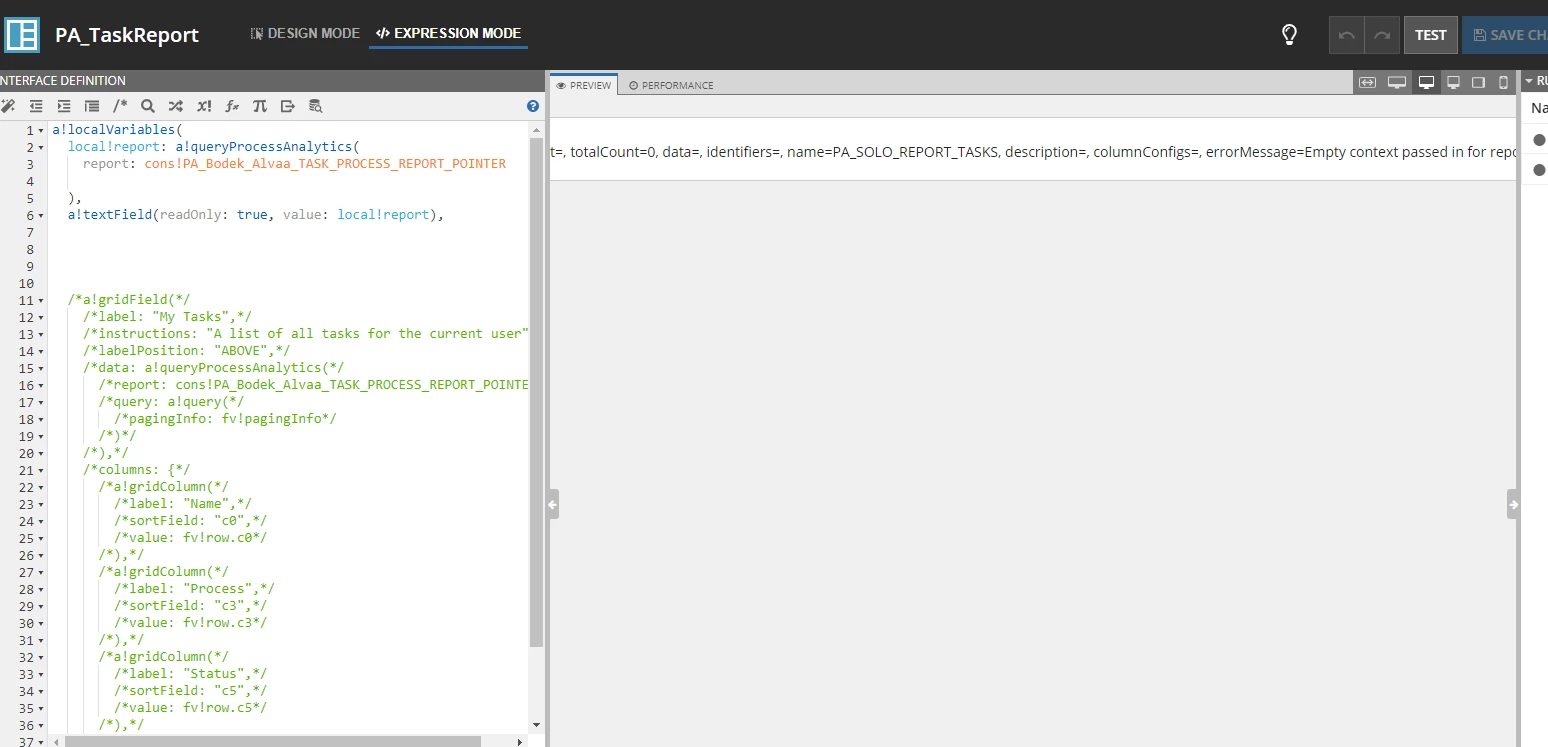
Task: Click the pi constant icon
Action: [x=260, y=106]
